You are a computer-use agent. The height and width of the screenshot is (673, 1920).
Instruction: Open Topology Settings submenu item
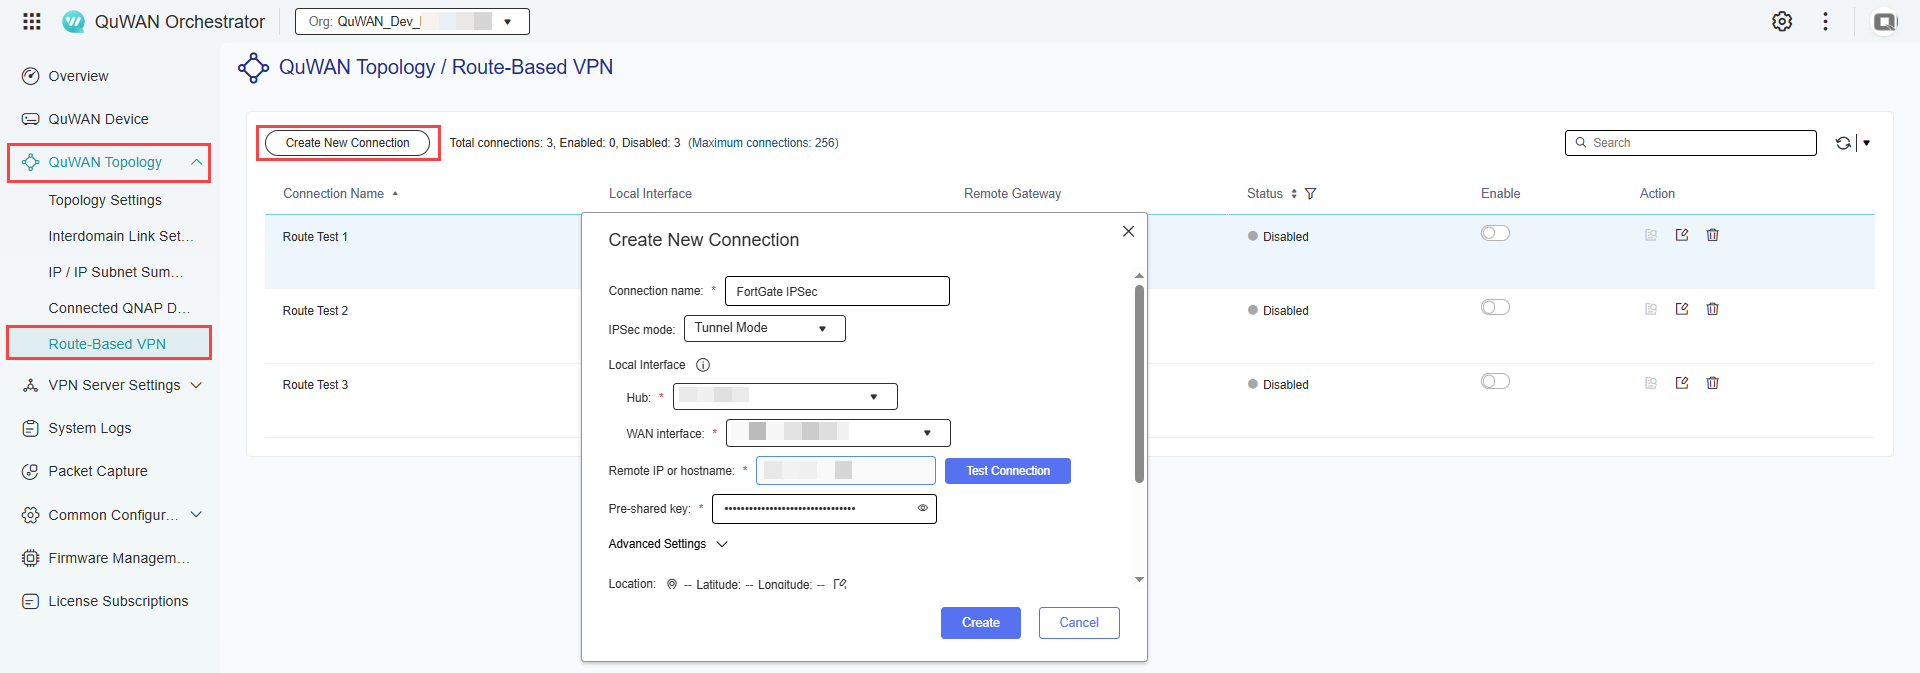(105, 200)
